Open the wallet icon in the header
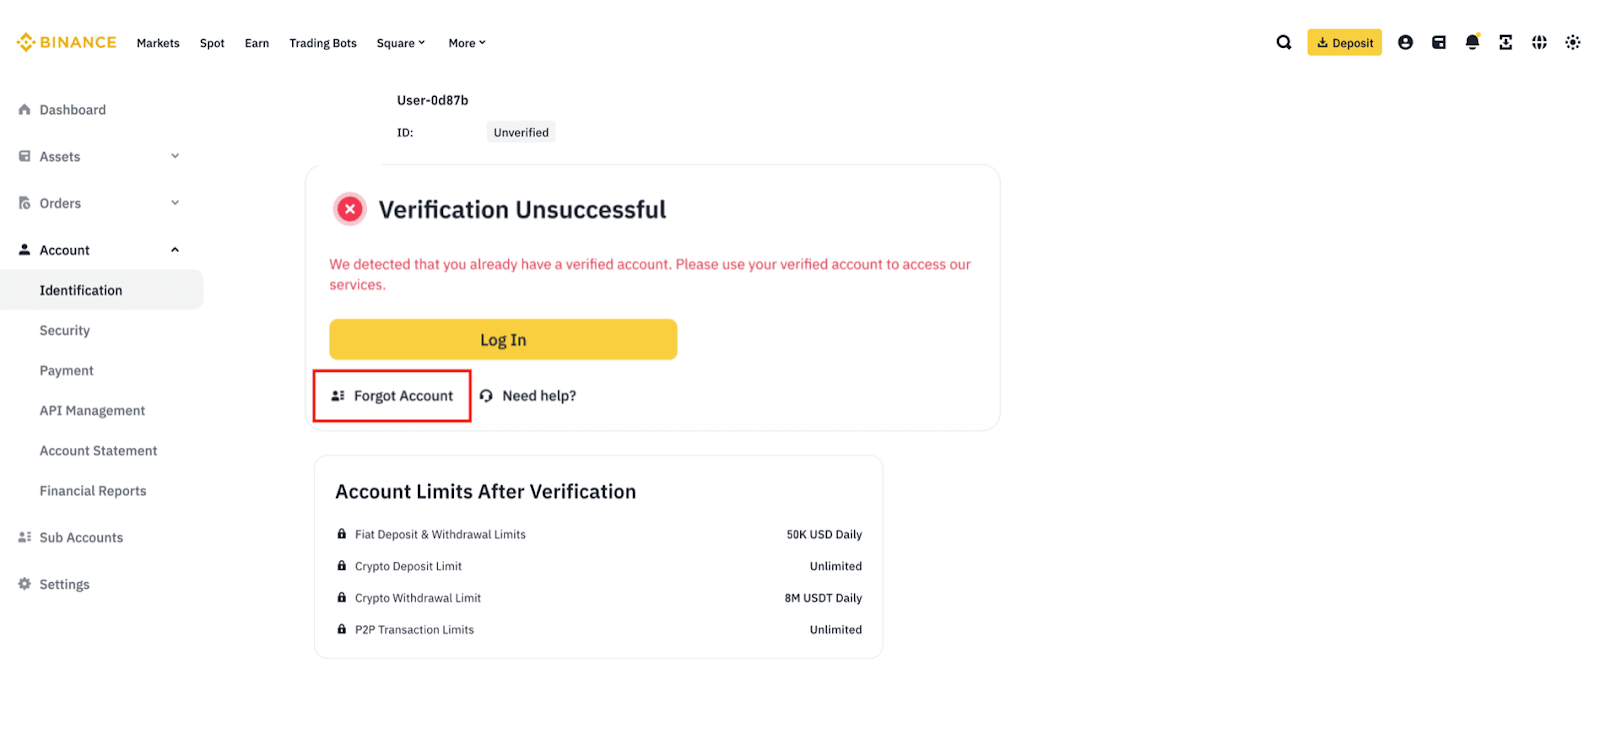Image resolution: width=1600 pixels, height=744 pixels. 1439,43
